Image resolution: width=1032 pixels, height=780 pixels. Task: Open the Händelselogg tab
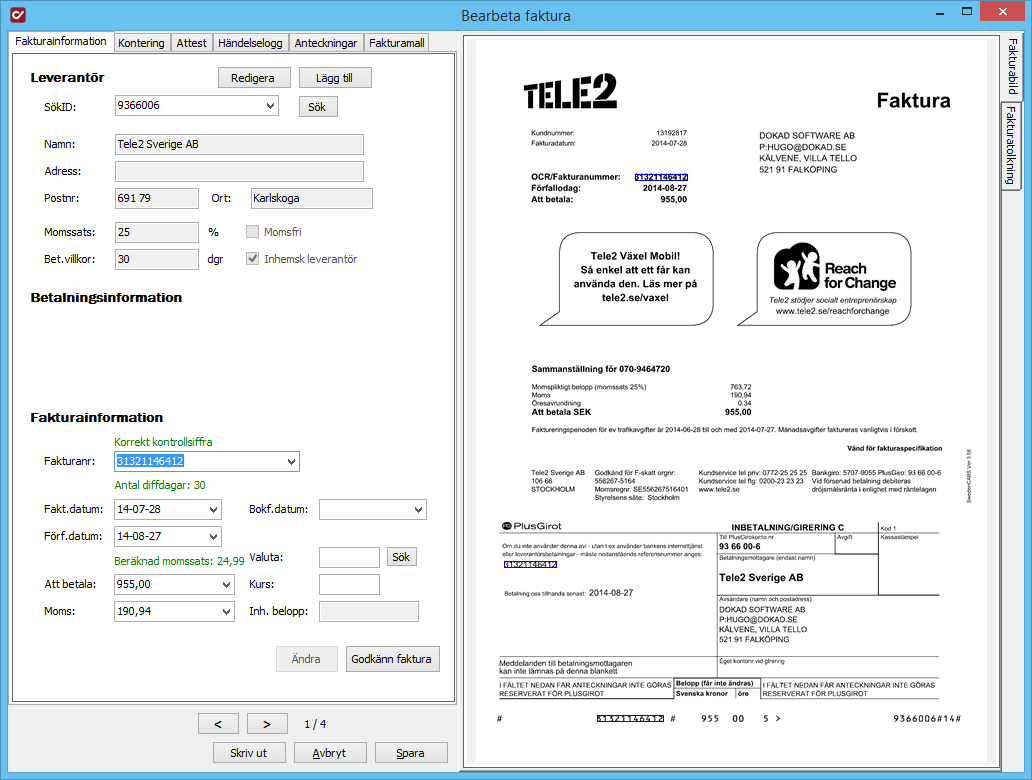[x=250, y=43]
